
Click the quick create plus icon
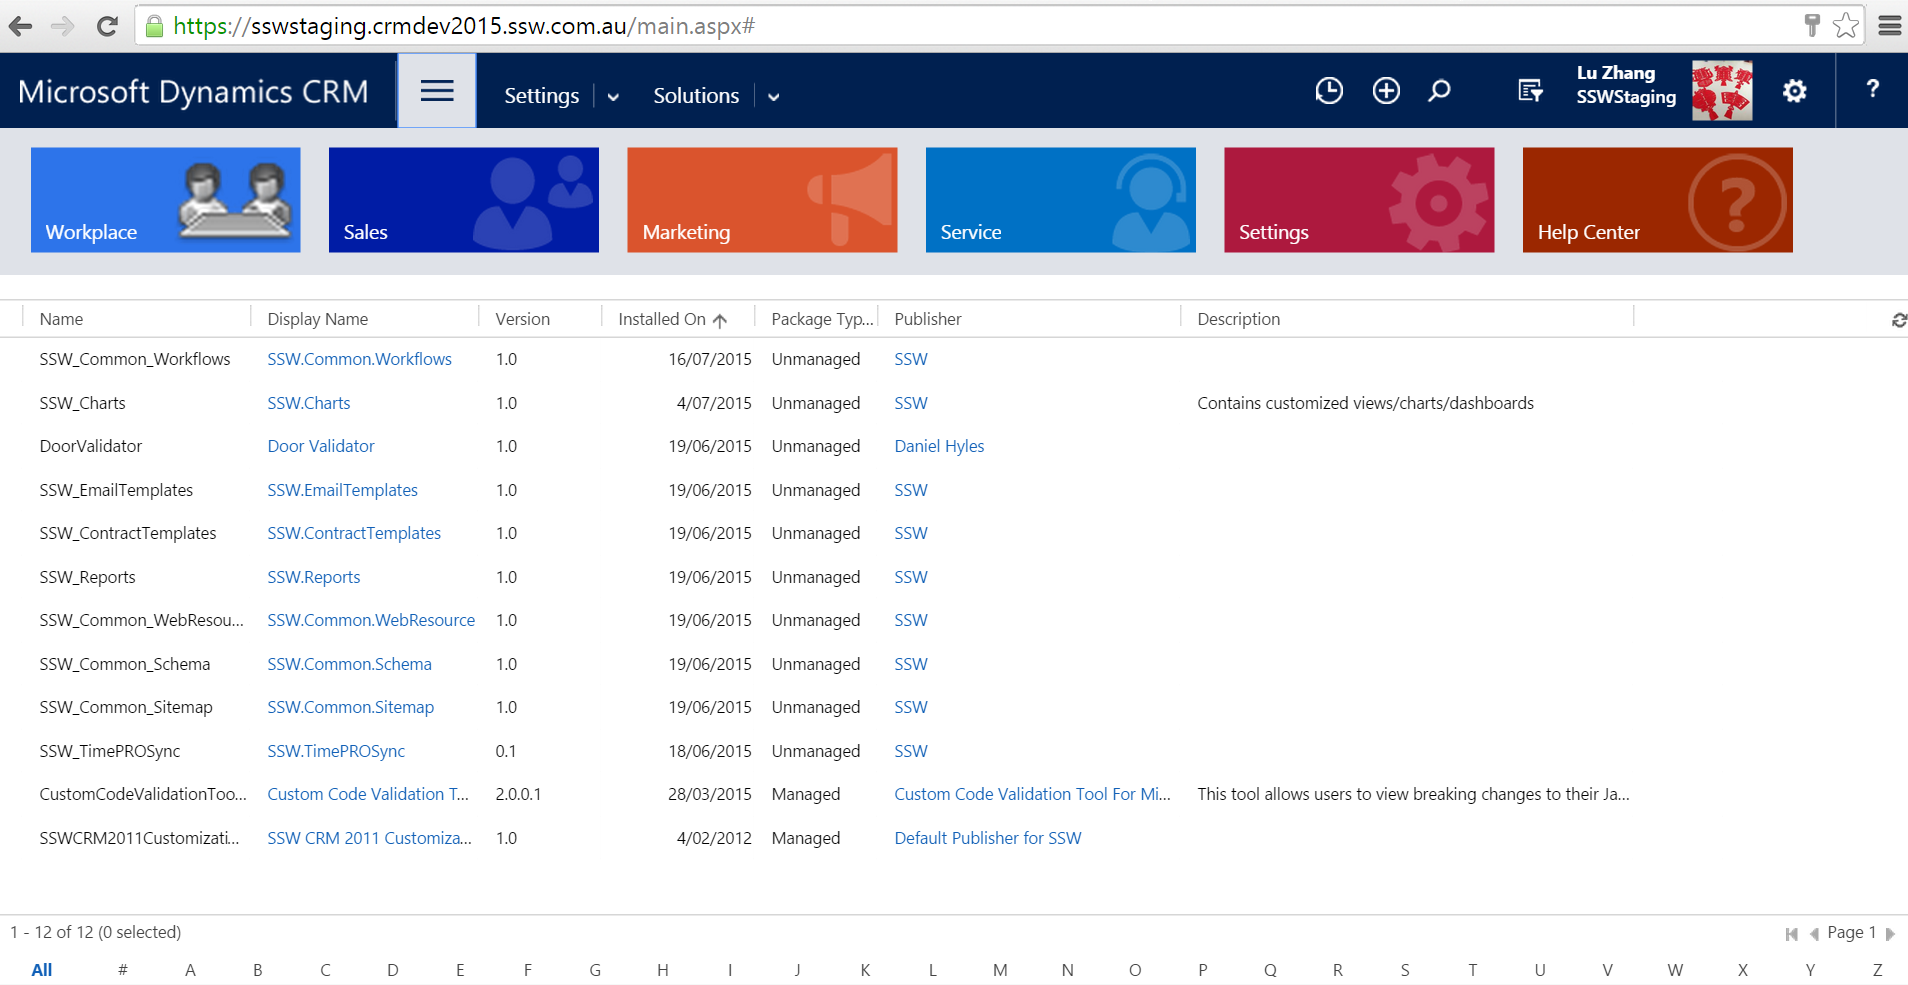pyautogui.click(x=1385, y=91)
